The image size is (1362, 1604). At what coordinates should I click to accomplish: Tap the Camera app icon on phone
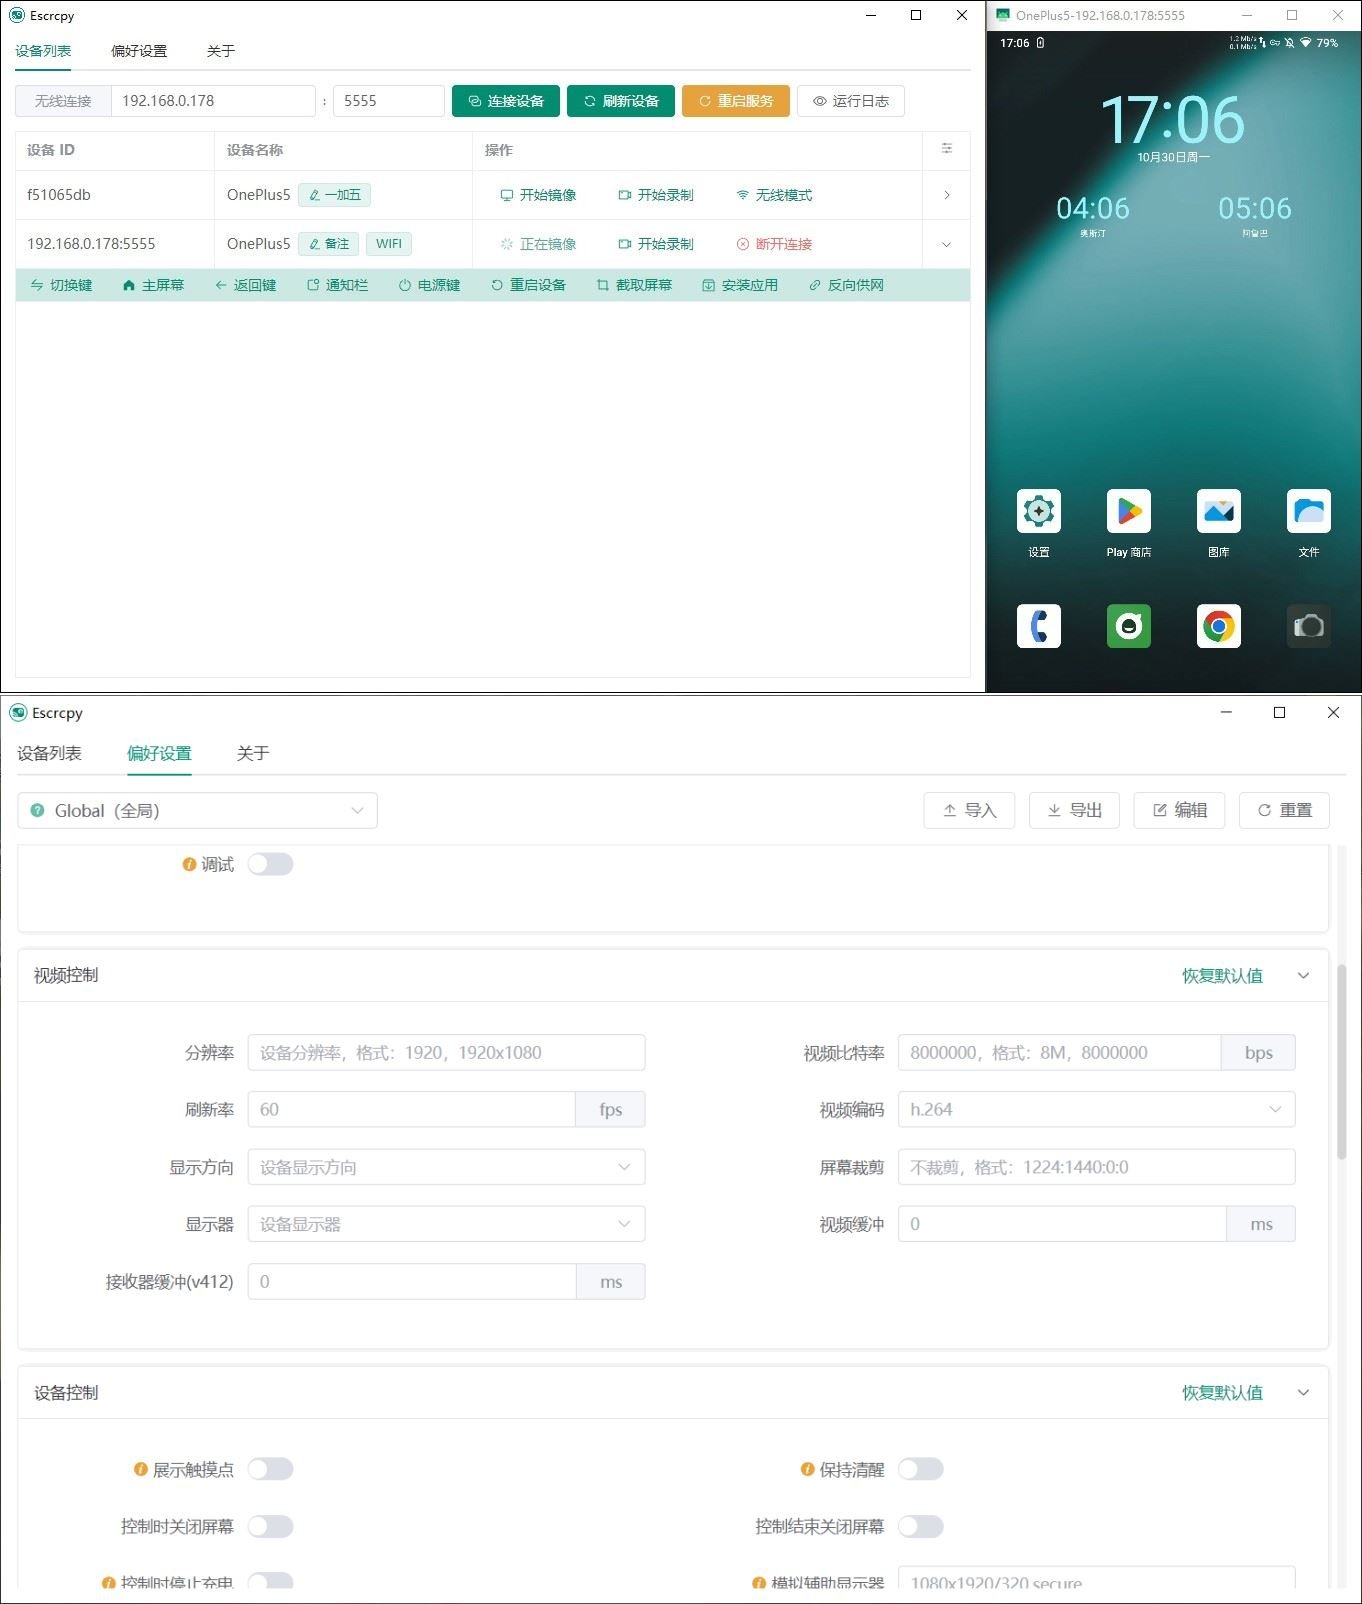click(x=1308, y=626)
